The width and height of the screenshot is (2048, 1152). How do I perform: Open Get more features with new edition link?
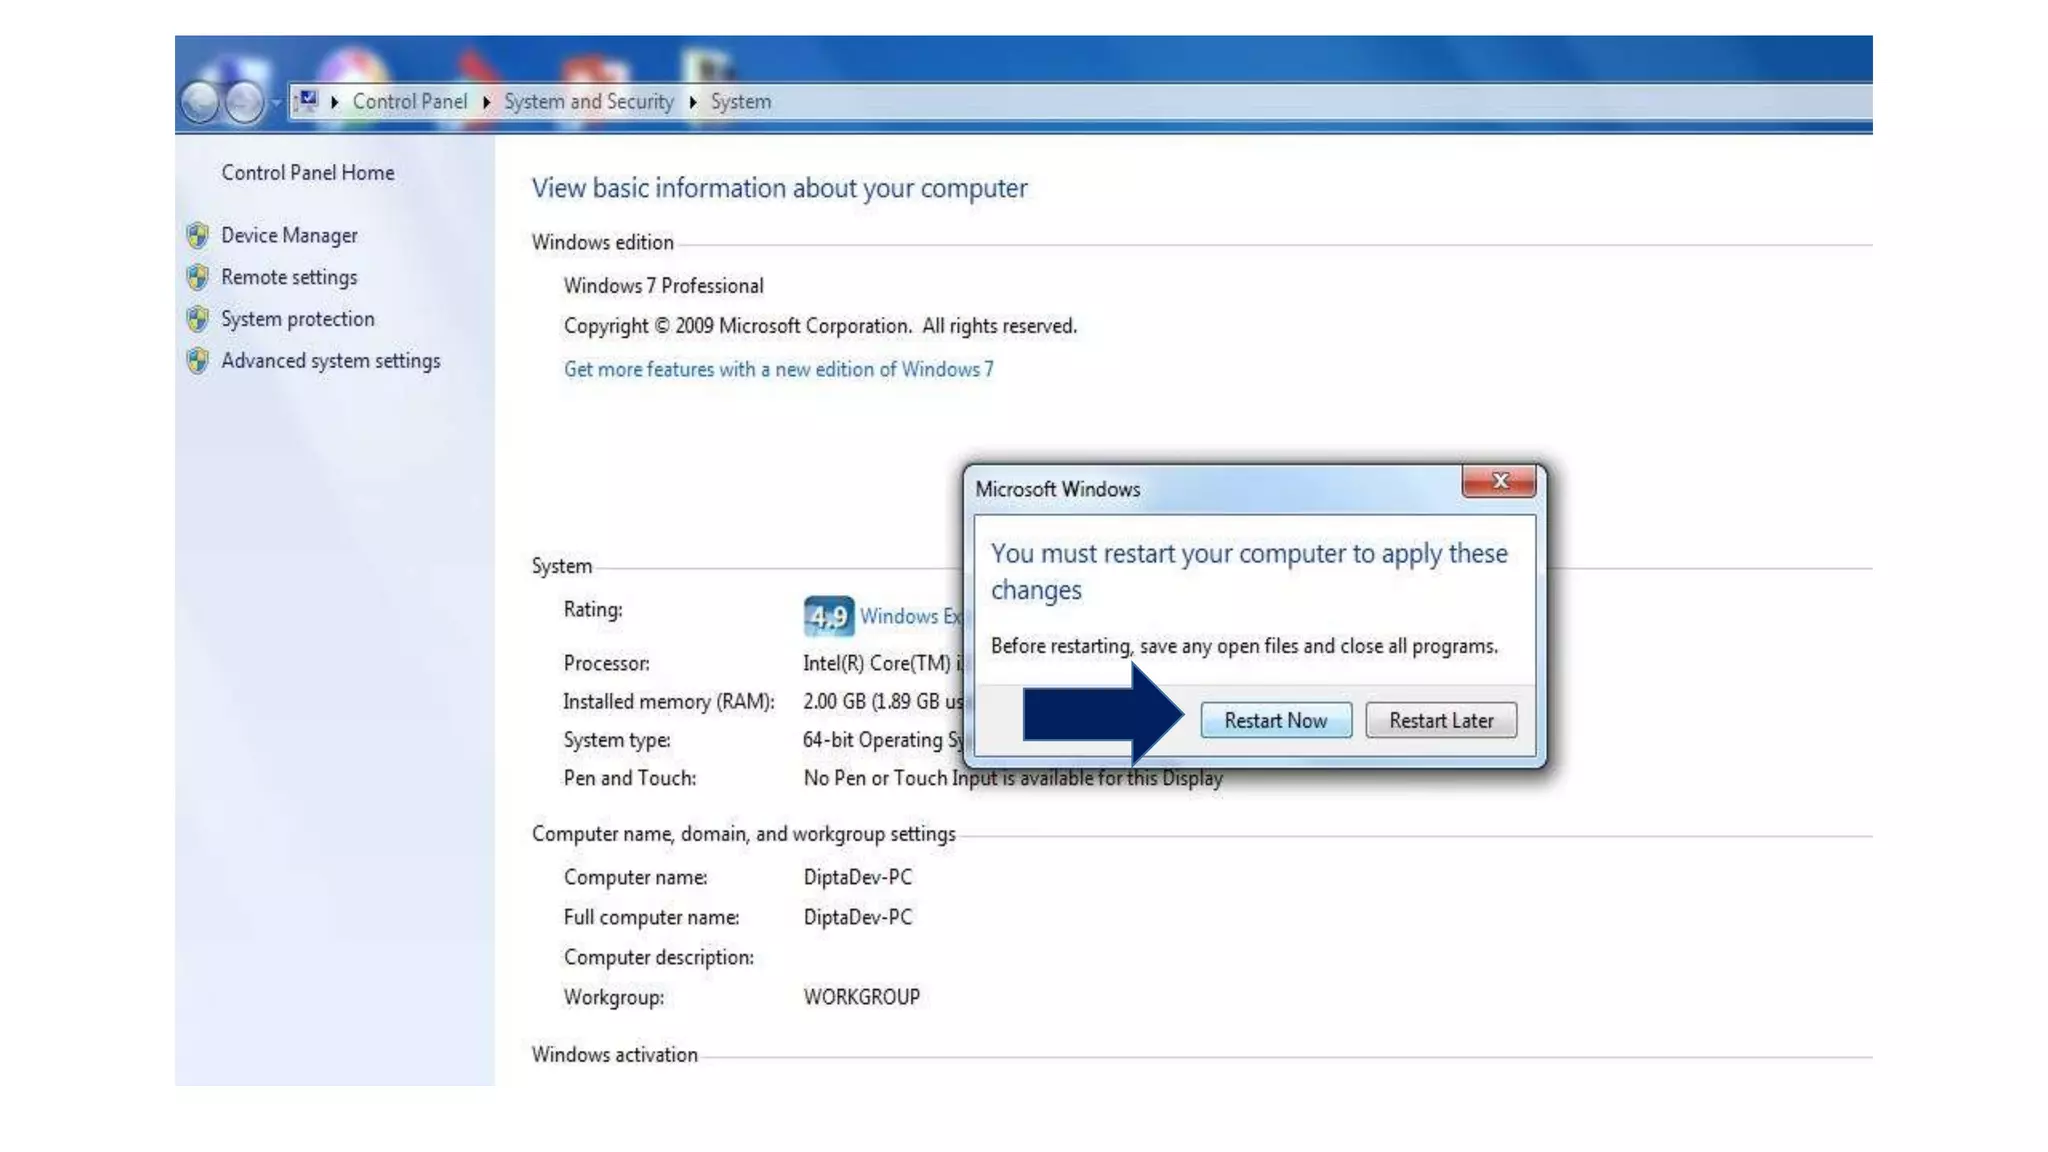tap(778, 370)
